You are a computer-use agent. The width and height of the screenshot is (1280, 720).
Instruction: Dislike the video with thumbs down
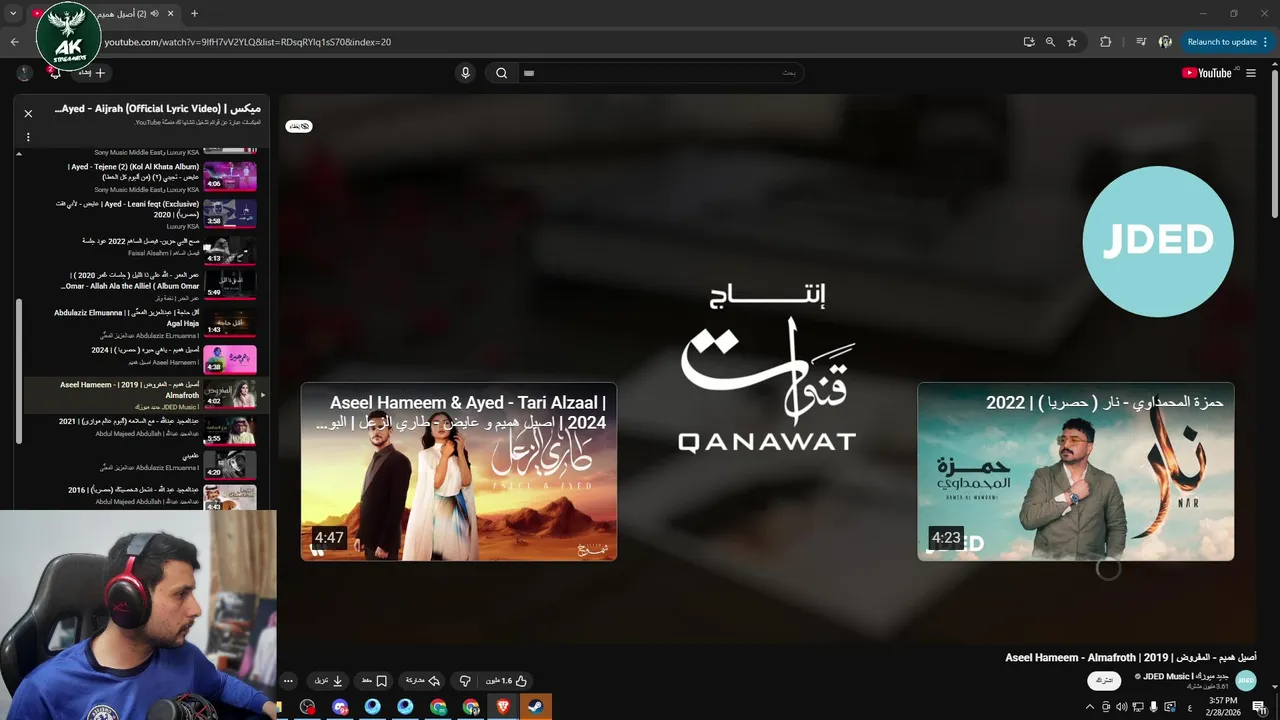[x=465, y=681]
